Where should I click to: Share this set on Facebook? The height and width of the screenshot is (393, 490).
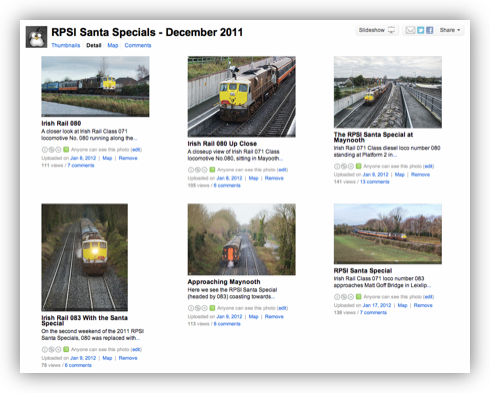430,30
